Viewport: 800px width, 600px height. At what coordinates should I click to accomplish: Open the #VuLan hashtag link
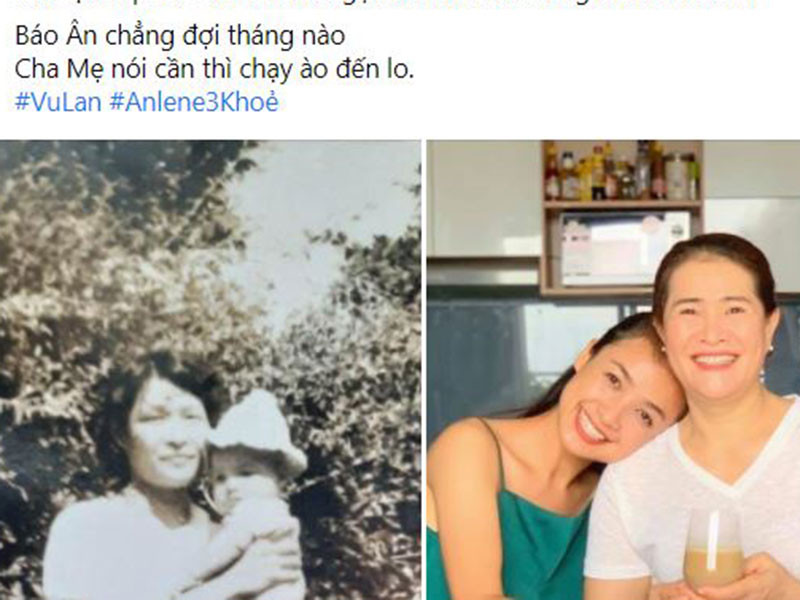click(58, 102)
